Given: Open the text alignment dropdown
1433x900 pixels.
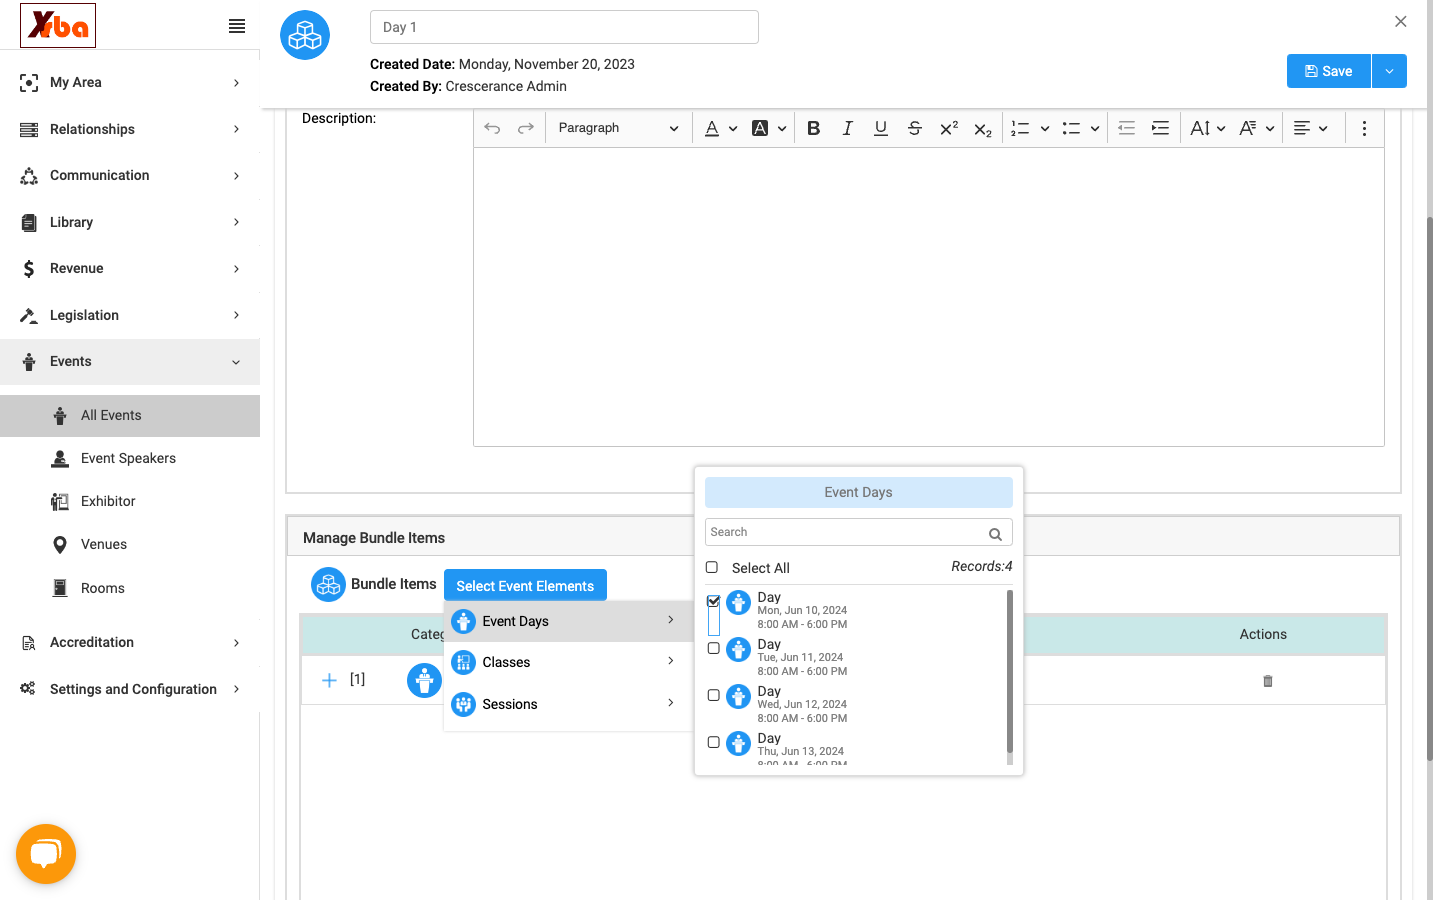Looking at the screenshot, I should [1310, 128].
